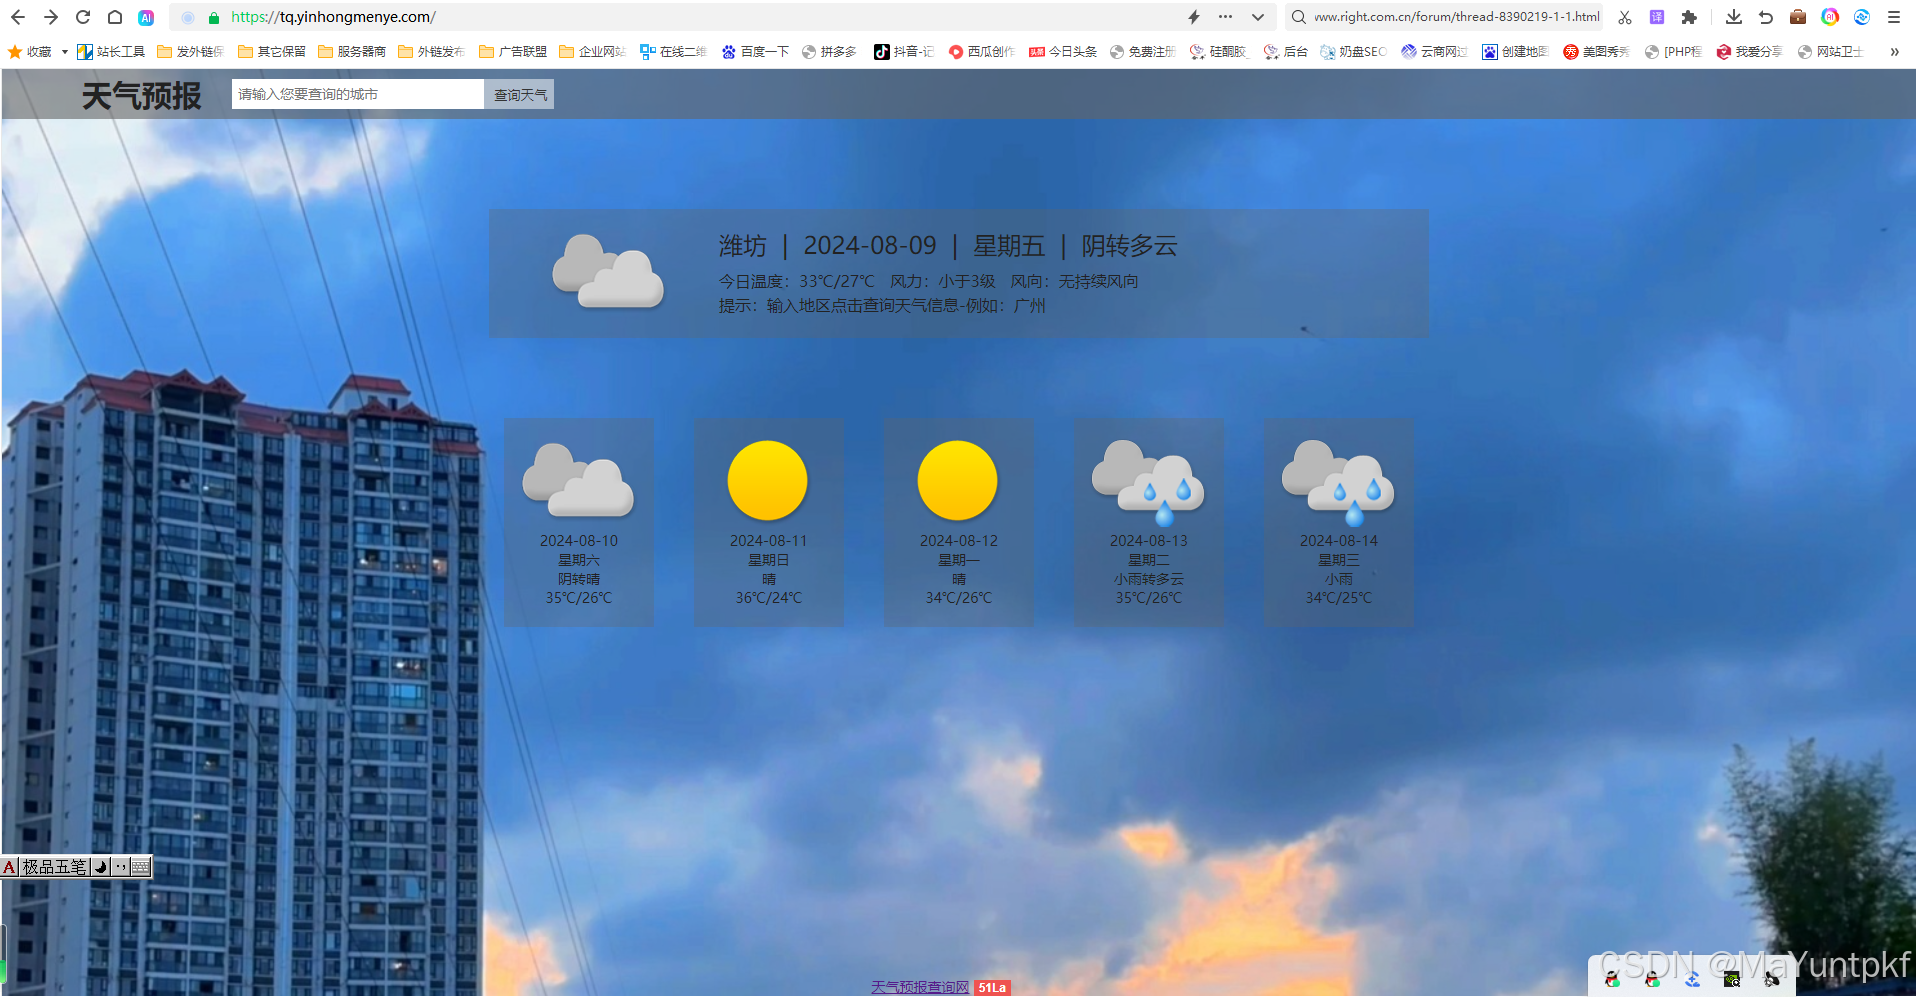Open the browser home page
Screen dimensions: 1916x997
click(115, 17)
